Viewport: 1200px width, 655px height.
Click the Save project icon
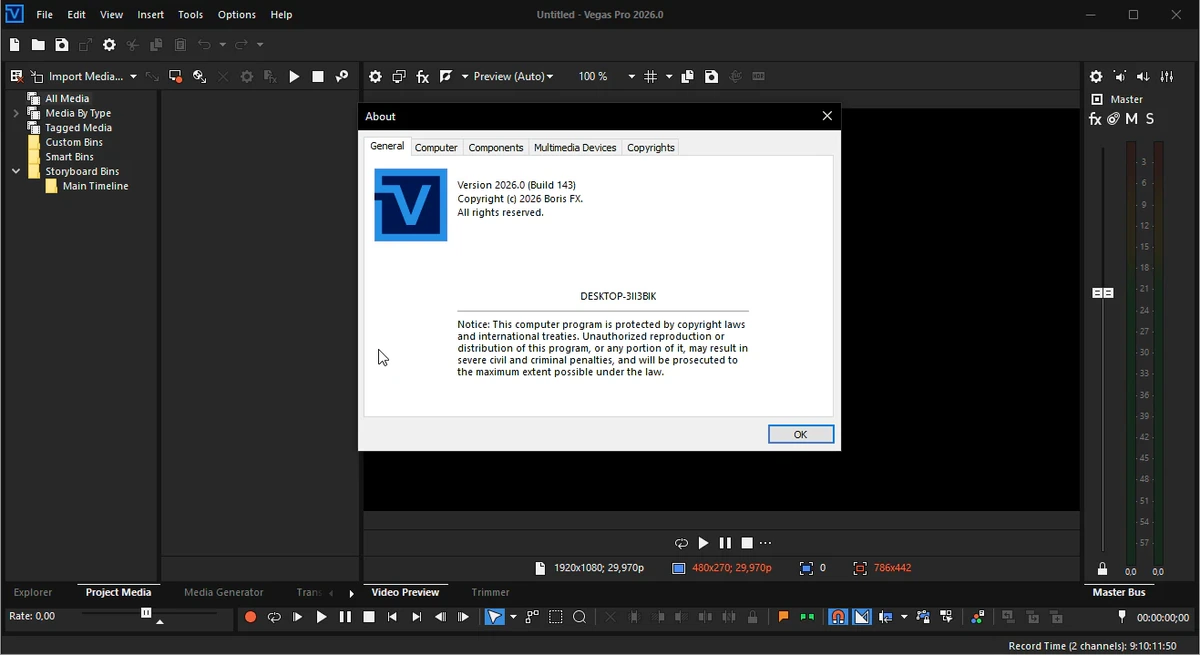click(62, 45)
